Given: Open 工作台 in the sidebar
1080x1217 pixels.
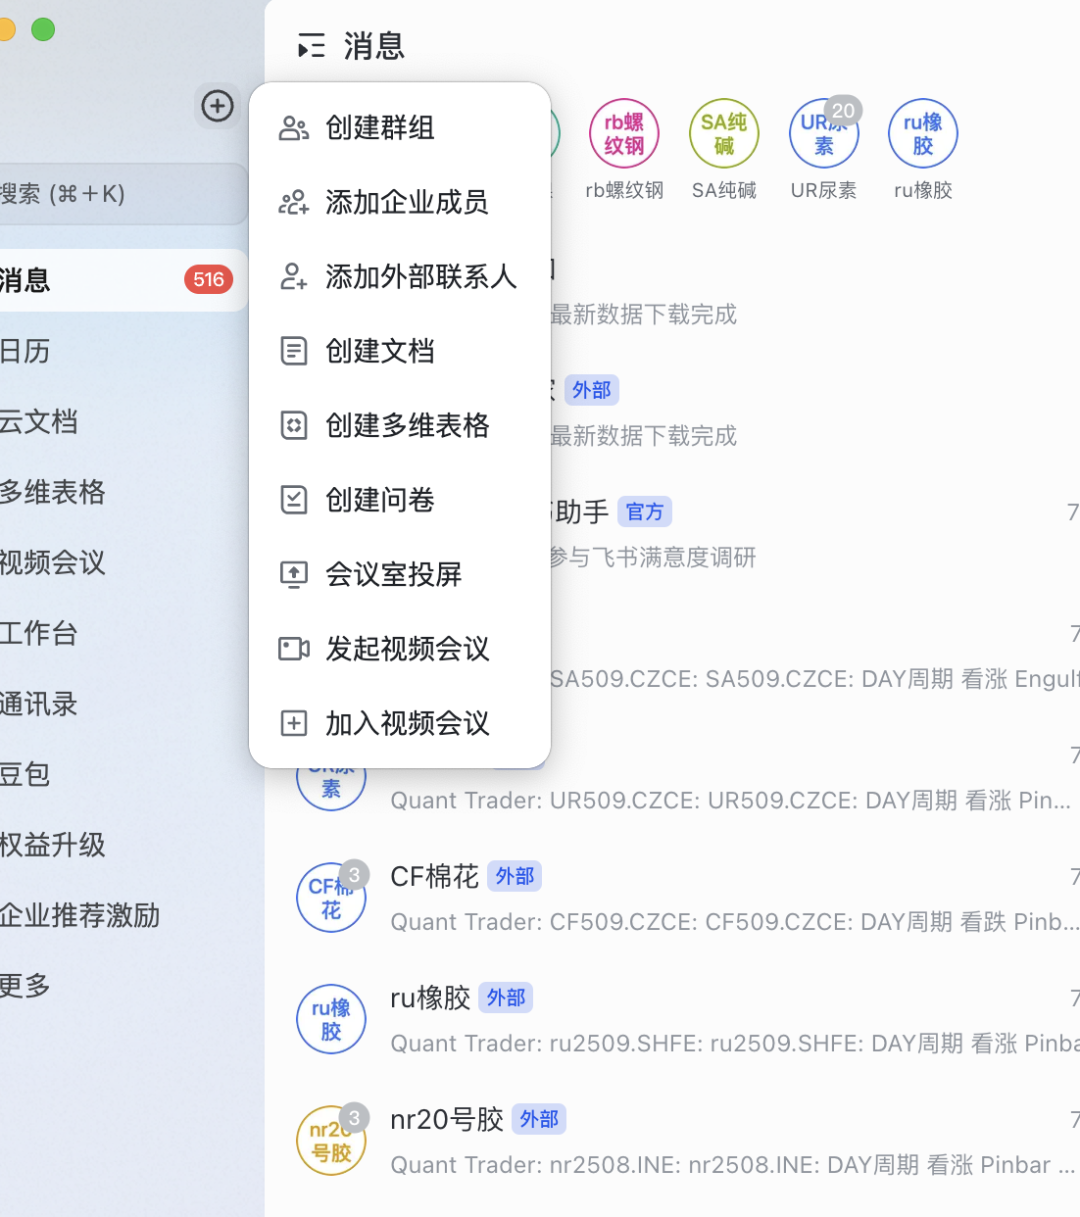Looking at the screenshot, I should [x=122, y=633].
